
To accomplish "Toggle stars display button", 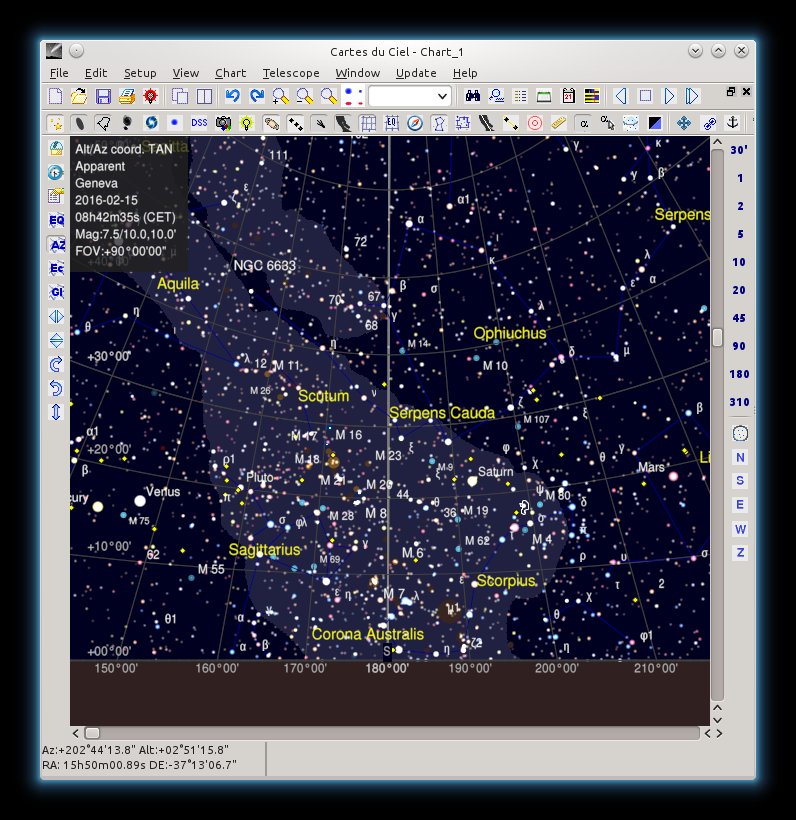I will 55,123.
